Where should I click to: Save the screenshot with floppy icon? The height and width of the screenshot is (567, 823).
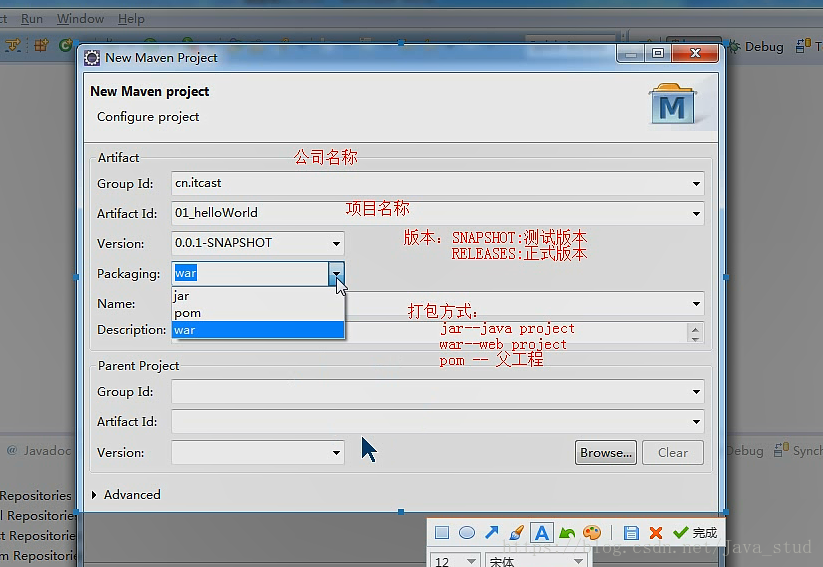(631, 533)
